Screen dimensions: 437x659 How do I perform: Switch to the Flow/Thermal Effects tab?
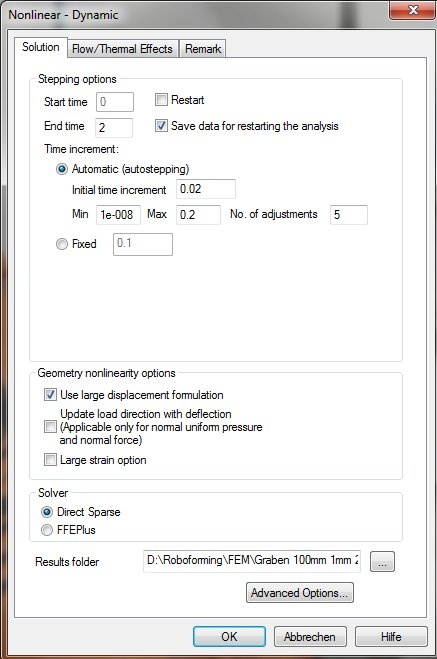click(x=122, y=49)
